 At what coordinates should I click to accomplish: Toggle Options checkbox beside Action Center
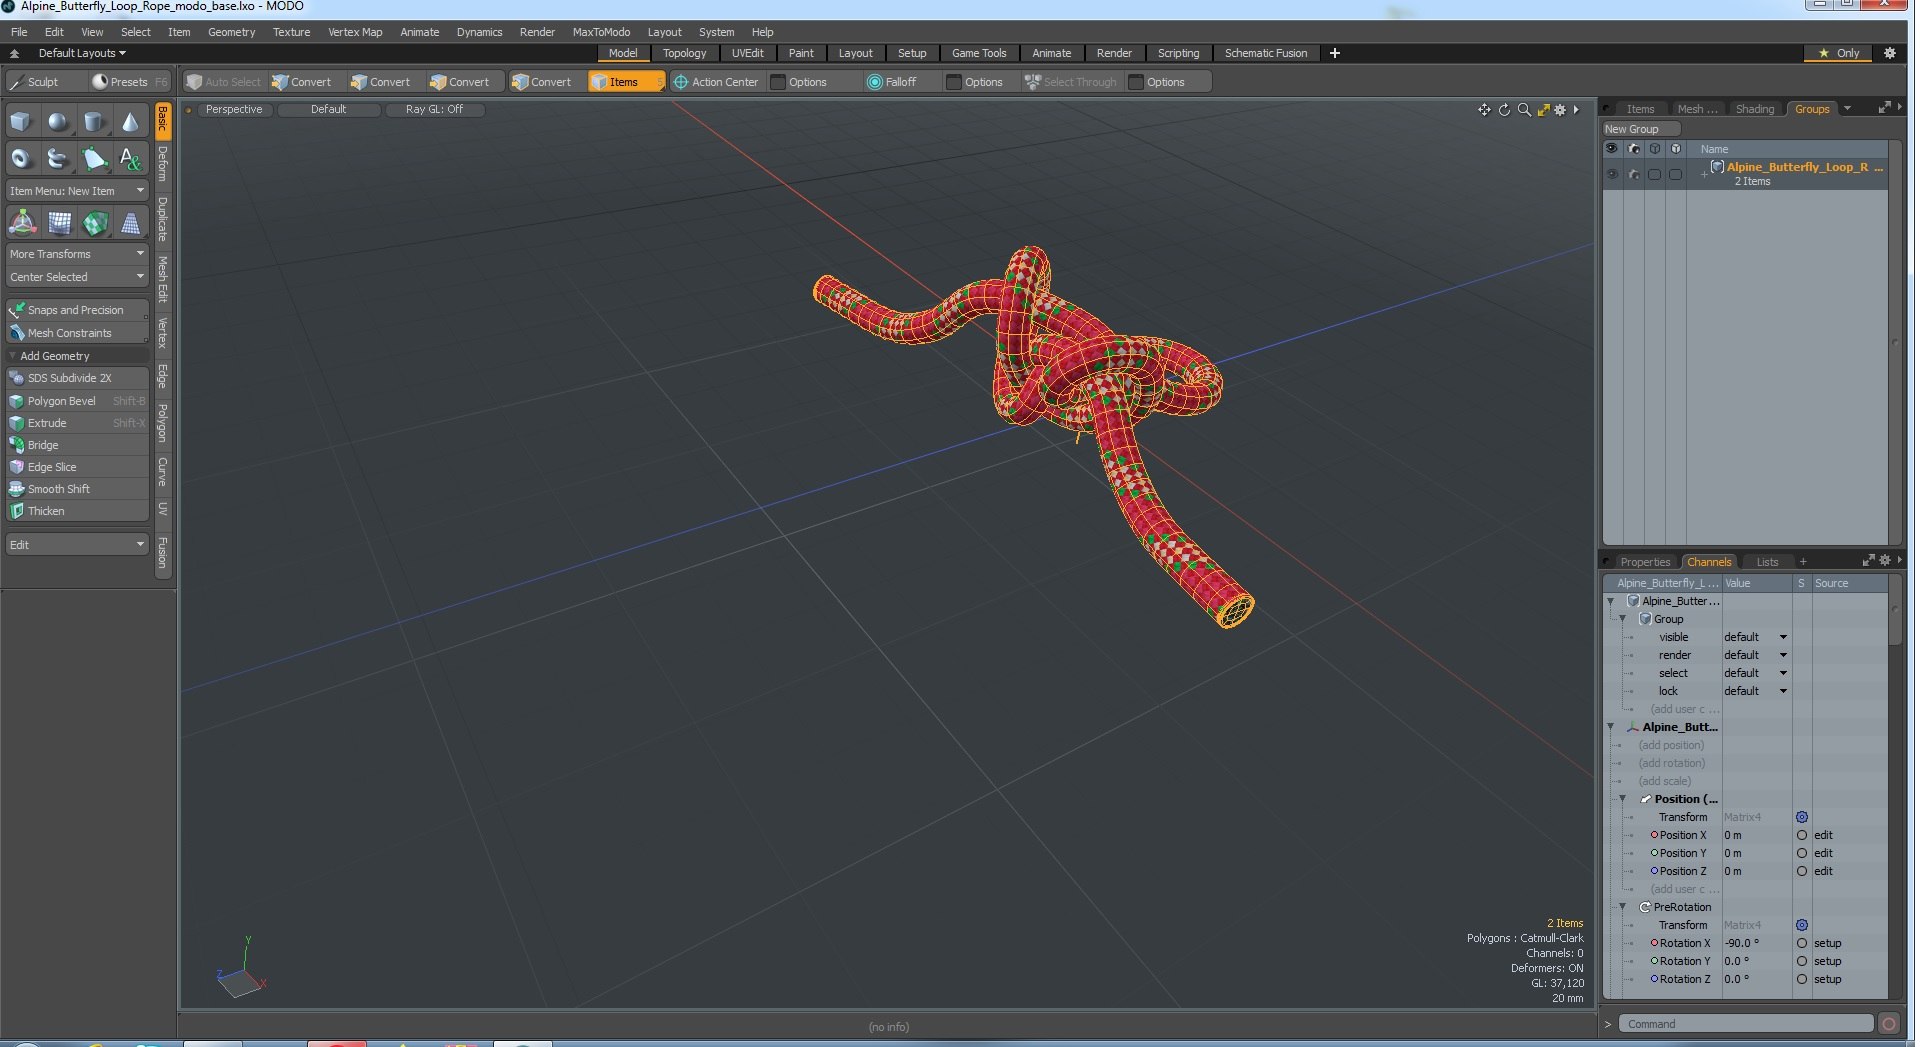point(778,82)
